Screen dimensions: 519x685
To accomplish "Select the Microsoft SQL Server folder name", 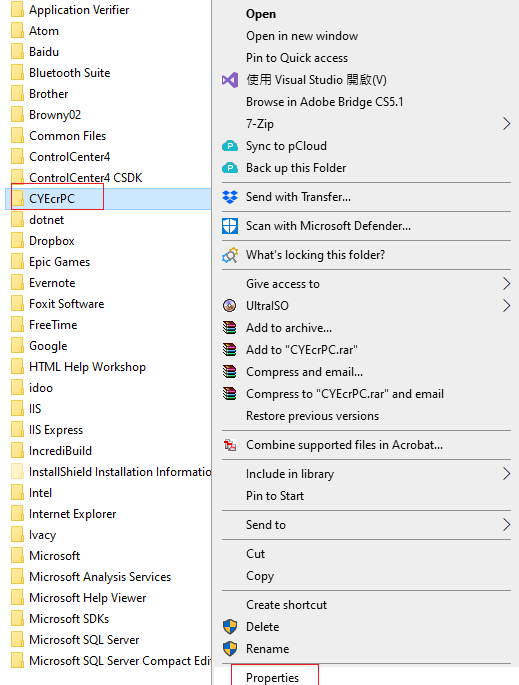I will pos(84,640).
